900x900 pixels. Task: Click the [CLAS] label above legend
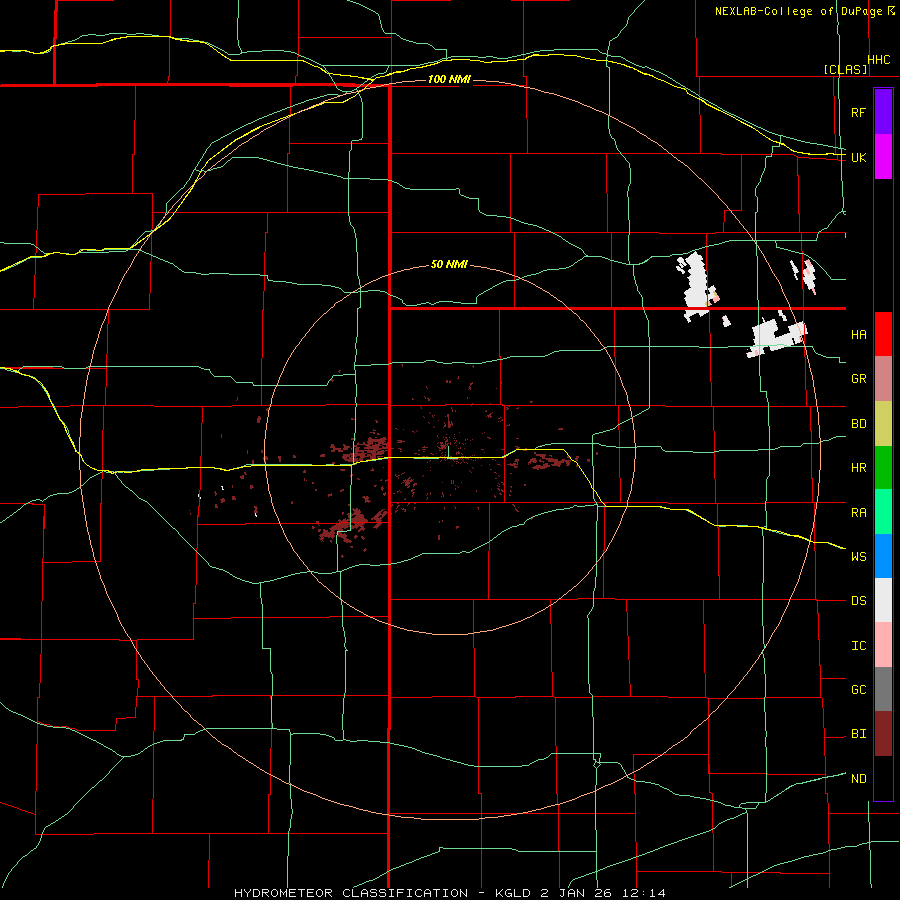[845, 69]
